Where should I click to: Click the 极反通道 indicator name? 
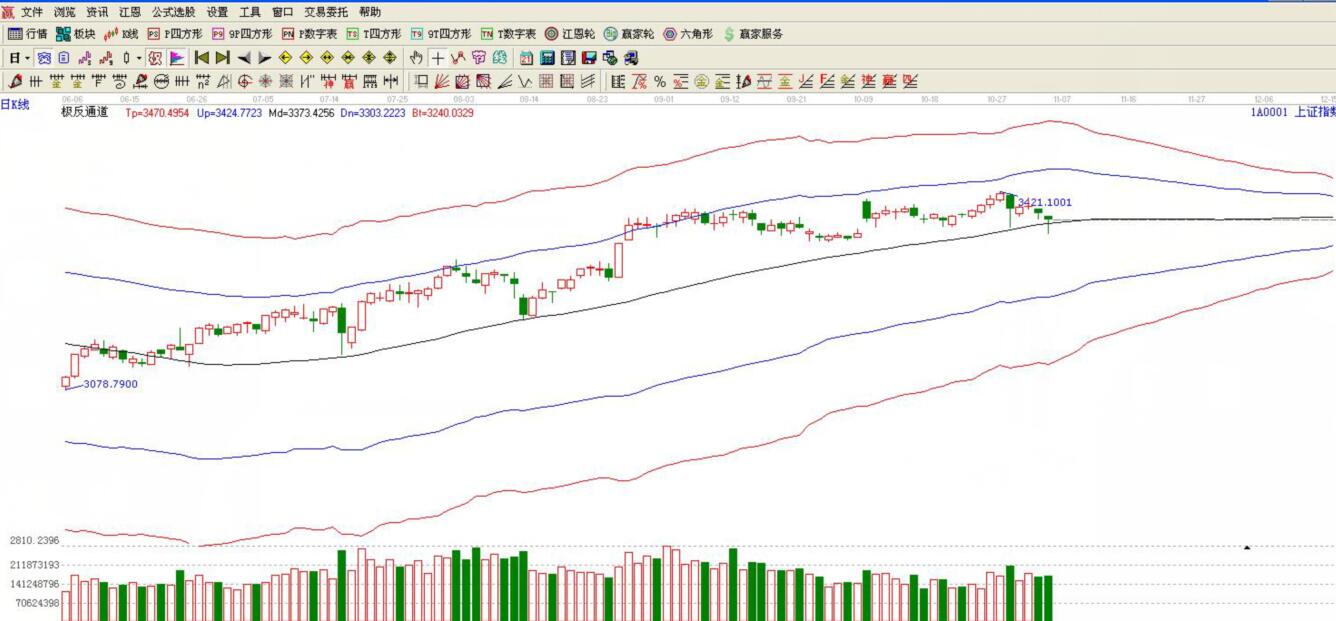(84, 113)
